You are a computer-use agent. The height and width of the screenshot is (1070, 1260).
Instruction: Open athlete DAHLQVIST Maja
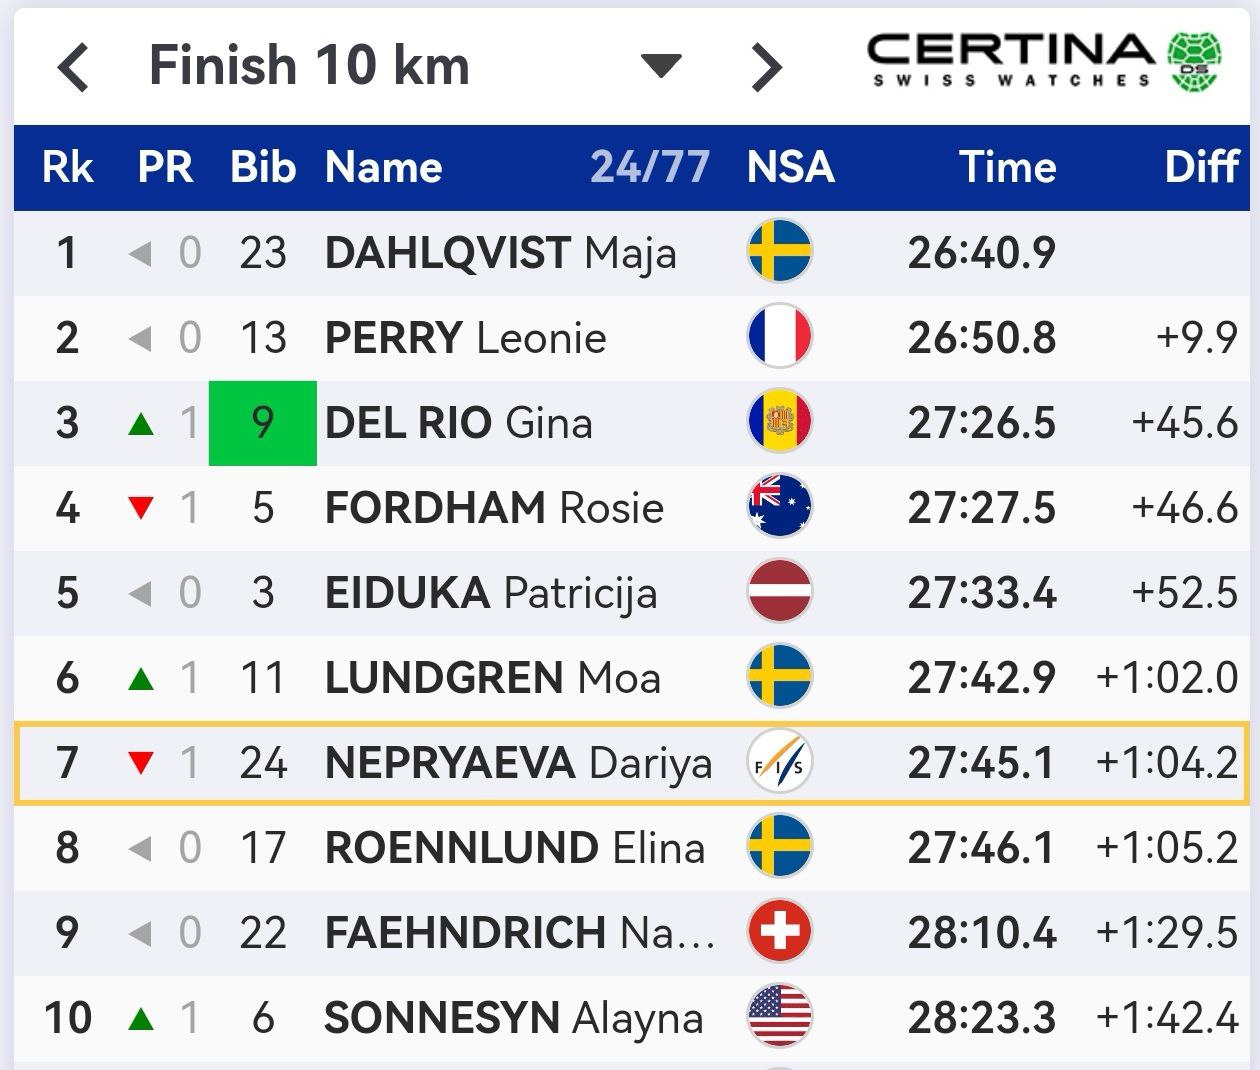tap(500, 253)
